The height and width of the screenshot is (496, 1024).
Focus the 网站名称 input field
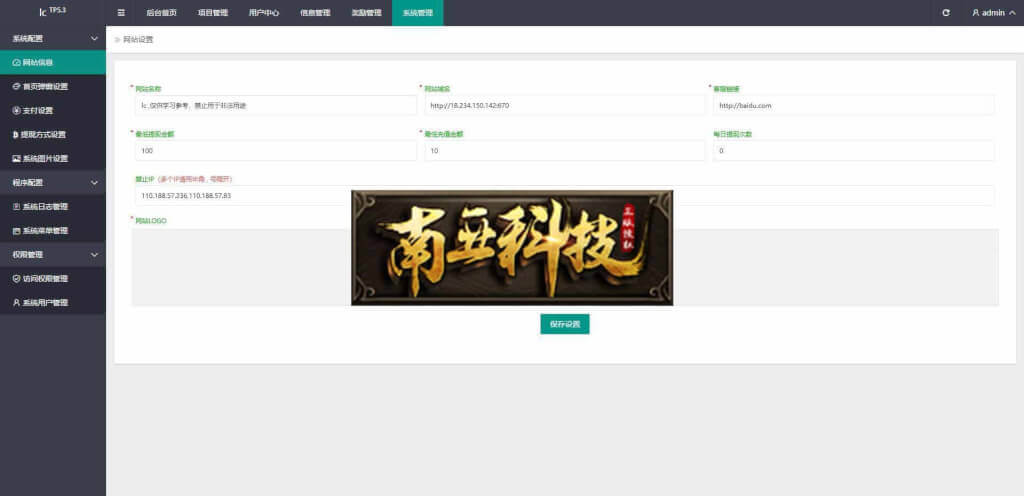pos(276,105)
